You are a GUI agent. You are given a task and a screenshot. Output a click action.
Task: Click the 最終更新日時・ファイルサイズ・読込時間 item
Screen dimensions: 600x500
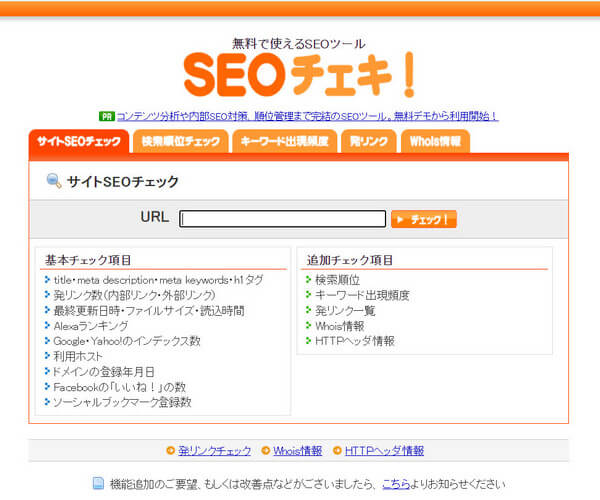[149, 311]
